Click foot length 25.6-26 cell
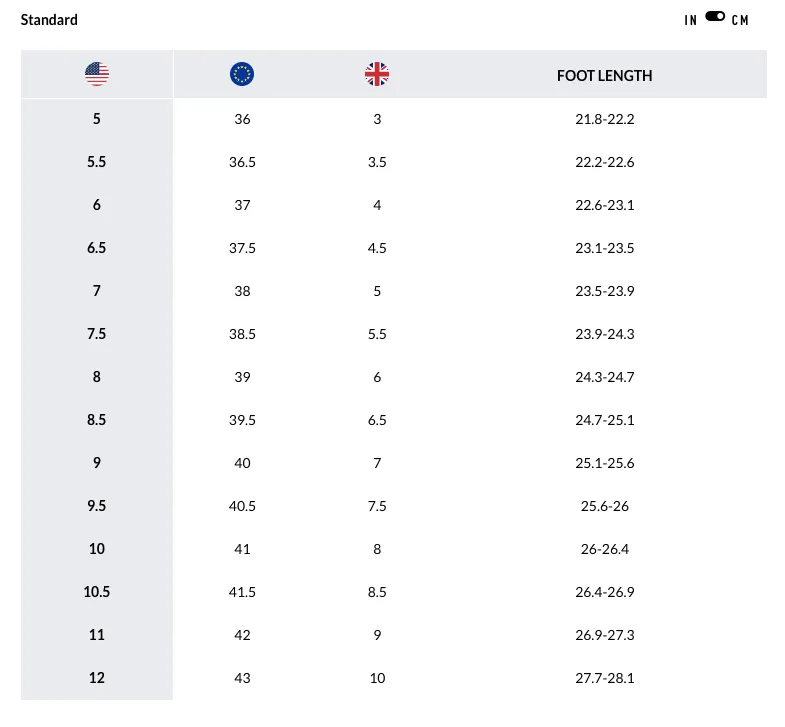 pos(605,506)
